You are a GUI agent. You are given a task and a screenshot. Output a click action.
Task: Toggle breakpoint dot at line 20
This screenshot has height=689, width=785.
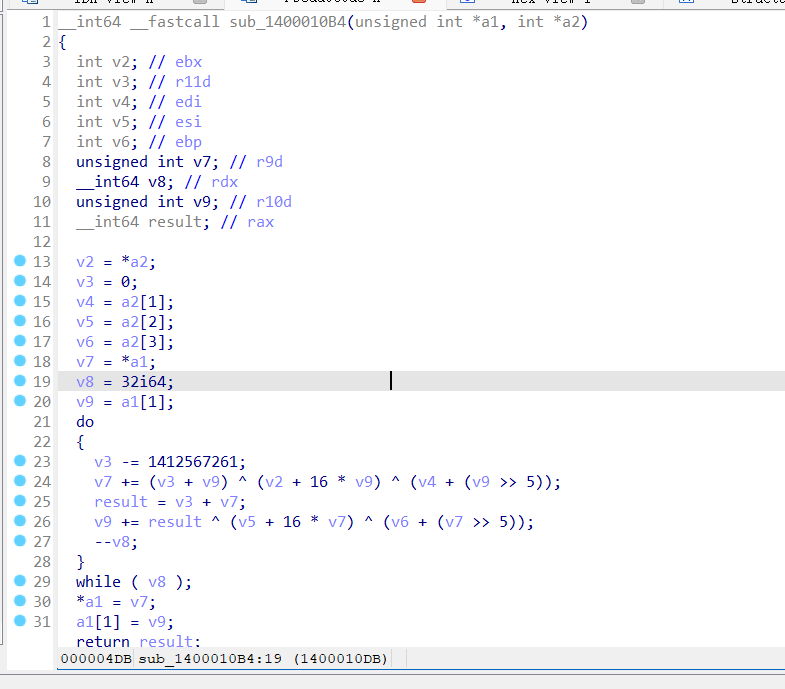point(20,401)
